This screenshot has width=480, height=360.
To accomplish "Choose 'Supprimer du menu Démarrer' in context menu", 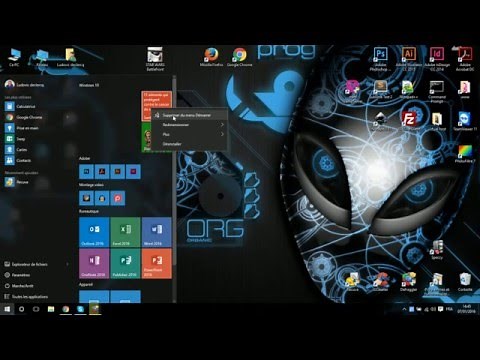I will click(189, 115).
